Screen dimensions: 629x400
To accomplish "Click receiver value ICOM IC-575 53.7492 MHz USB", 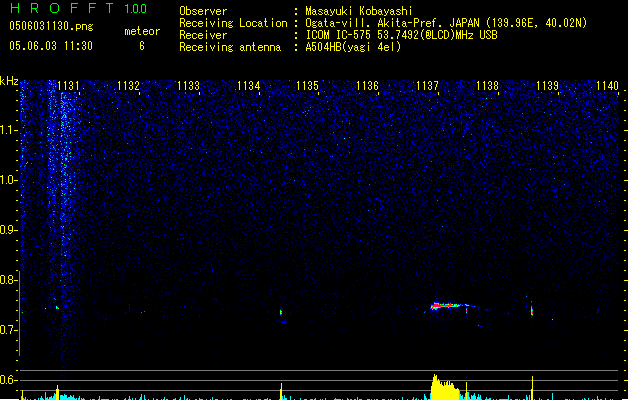I will coord(402,35).
